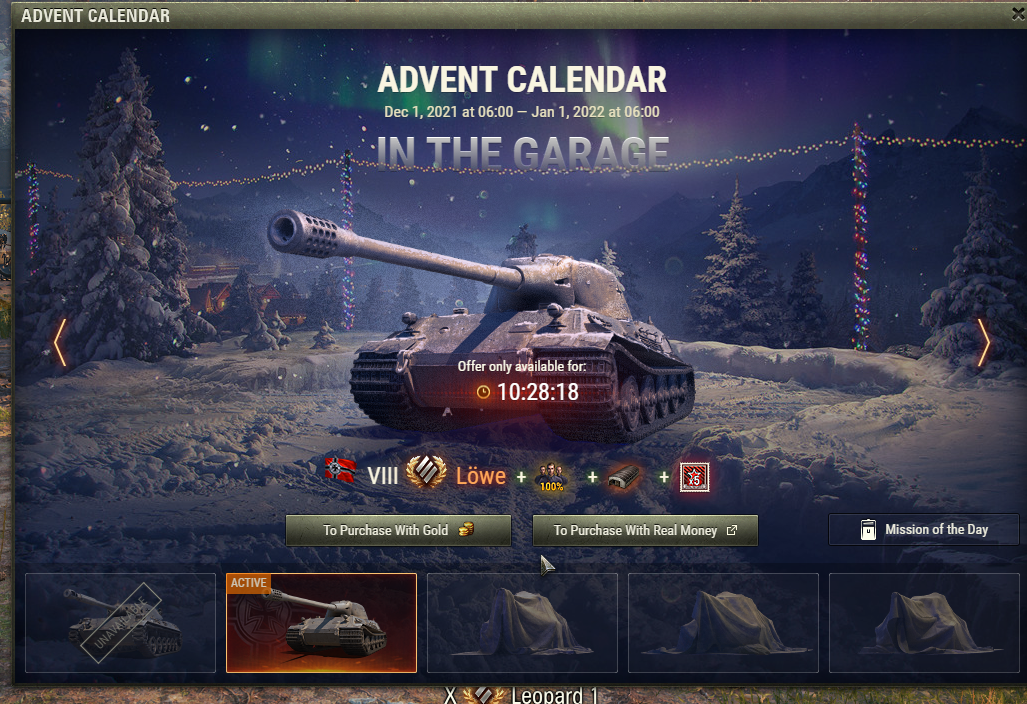The image size is (1027, 704).
Task: Click the x5 XP mission reward icon
Action: coord(694,477)
